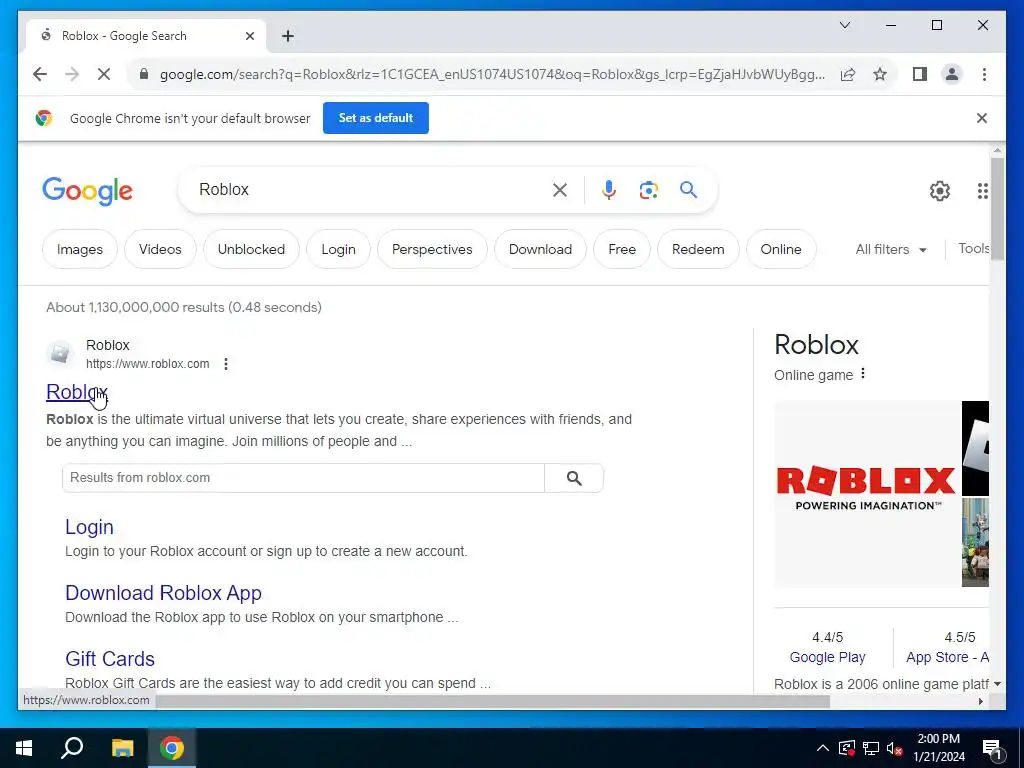The image size is (1024, 768).
Task: Click Set as default button
Action: [376, 118]
